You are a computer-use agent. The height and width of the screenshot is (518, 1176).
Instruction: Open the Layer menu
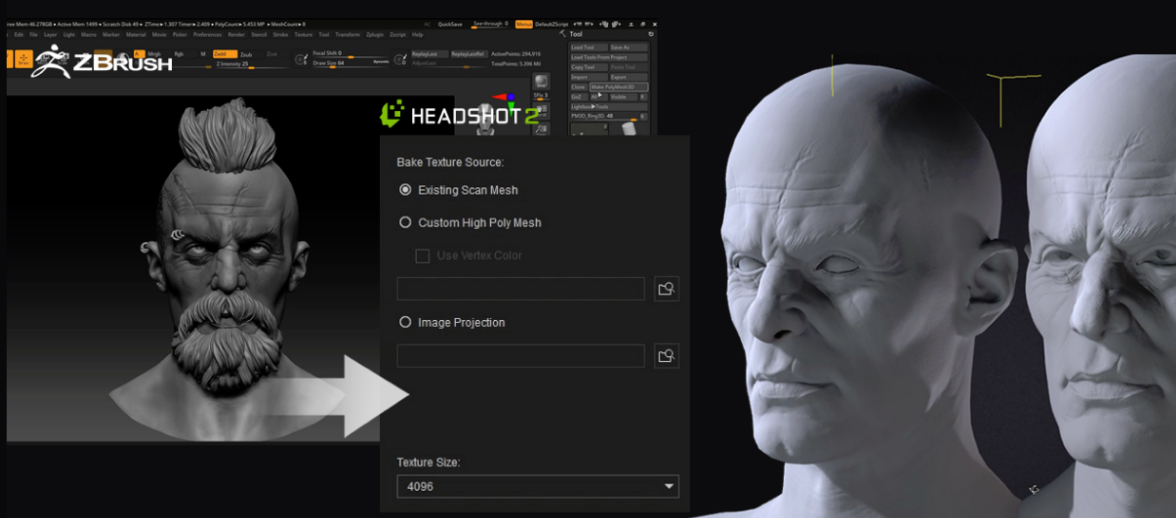tap(50, 34)
